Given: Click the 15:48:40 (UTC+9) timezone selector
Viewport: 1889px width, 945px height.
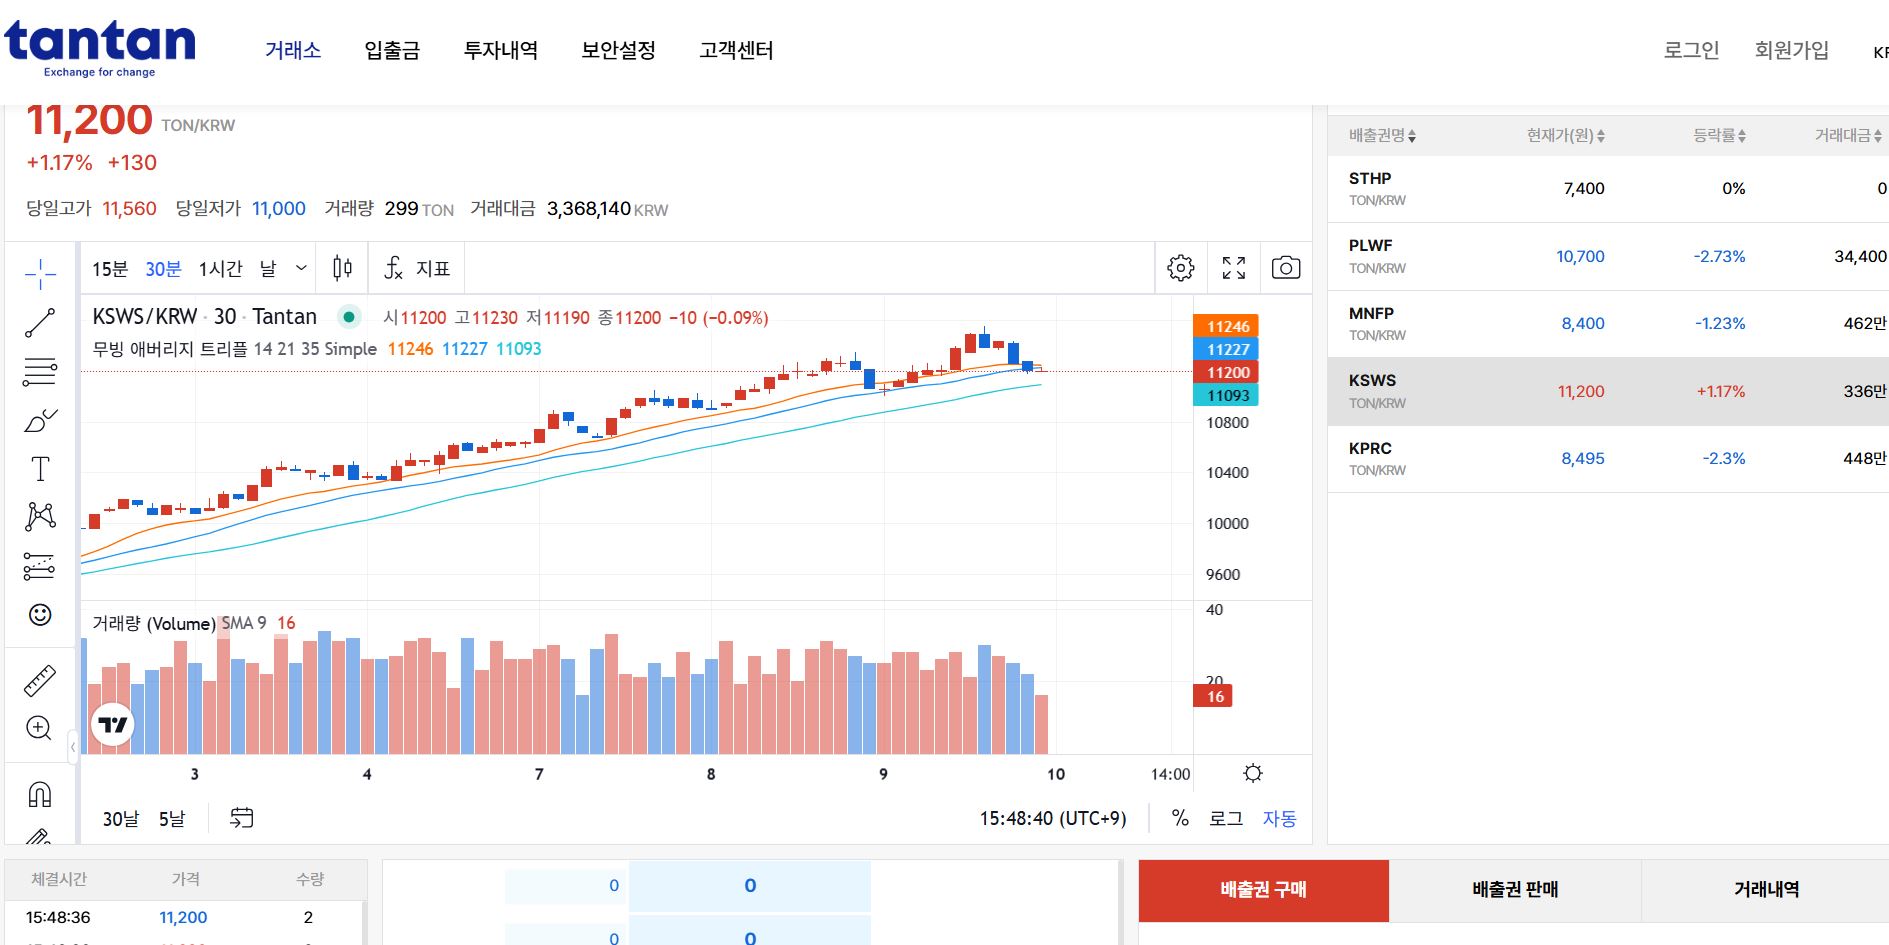Looking at the screenshot, I should pos(1053,818).
